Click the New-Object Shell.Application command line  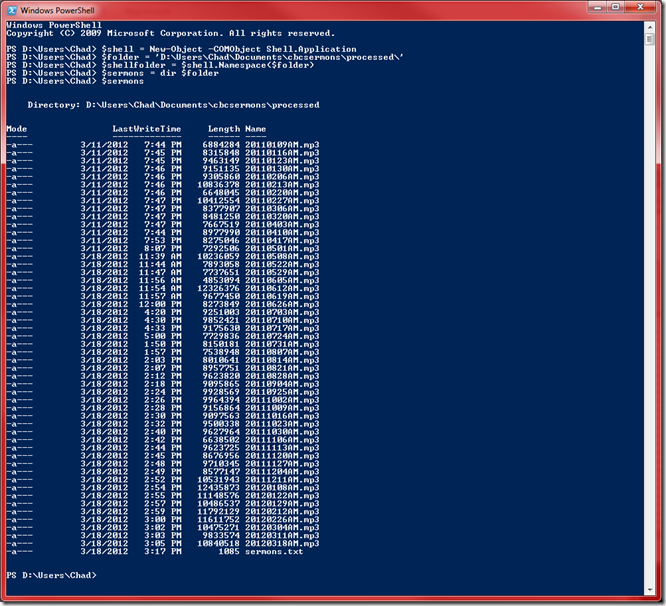pos(181,49)
